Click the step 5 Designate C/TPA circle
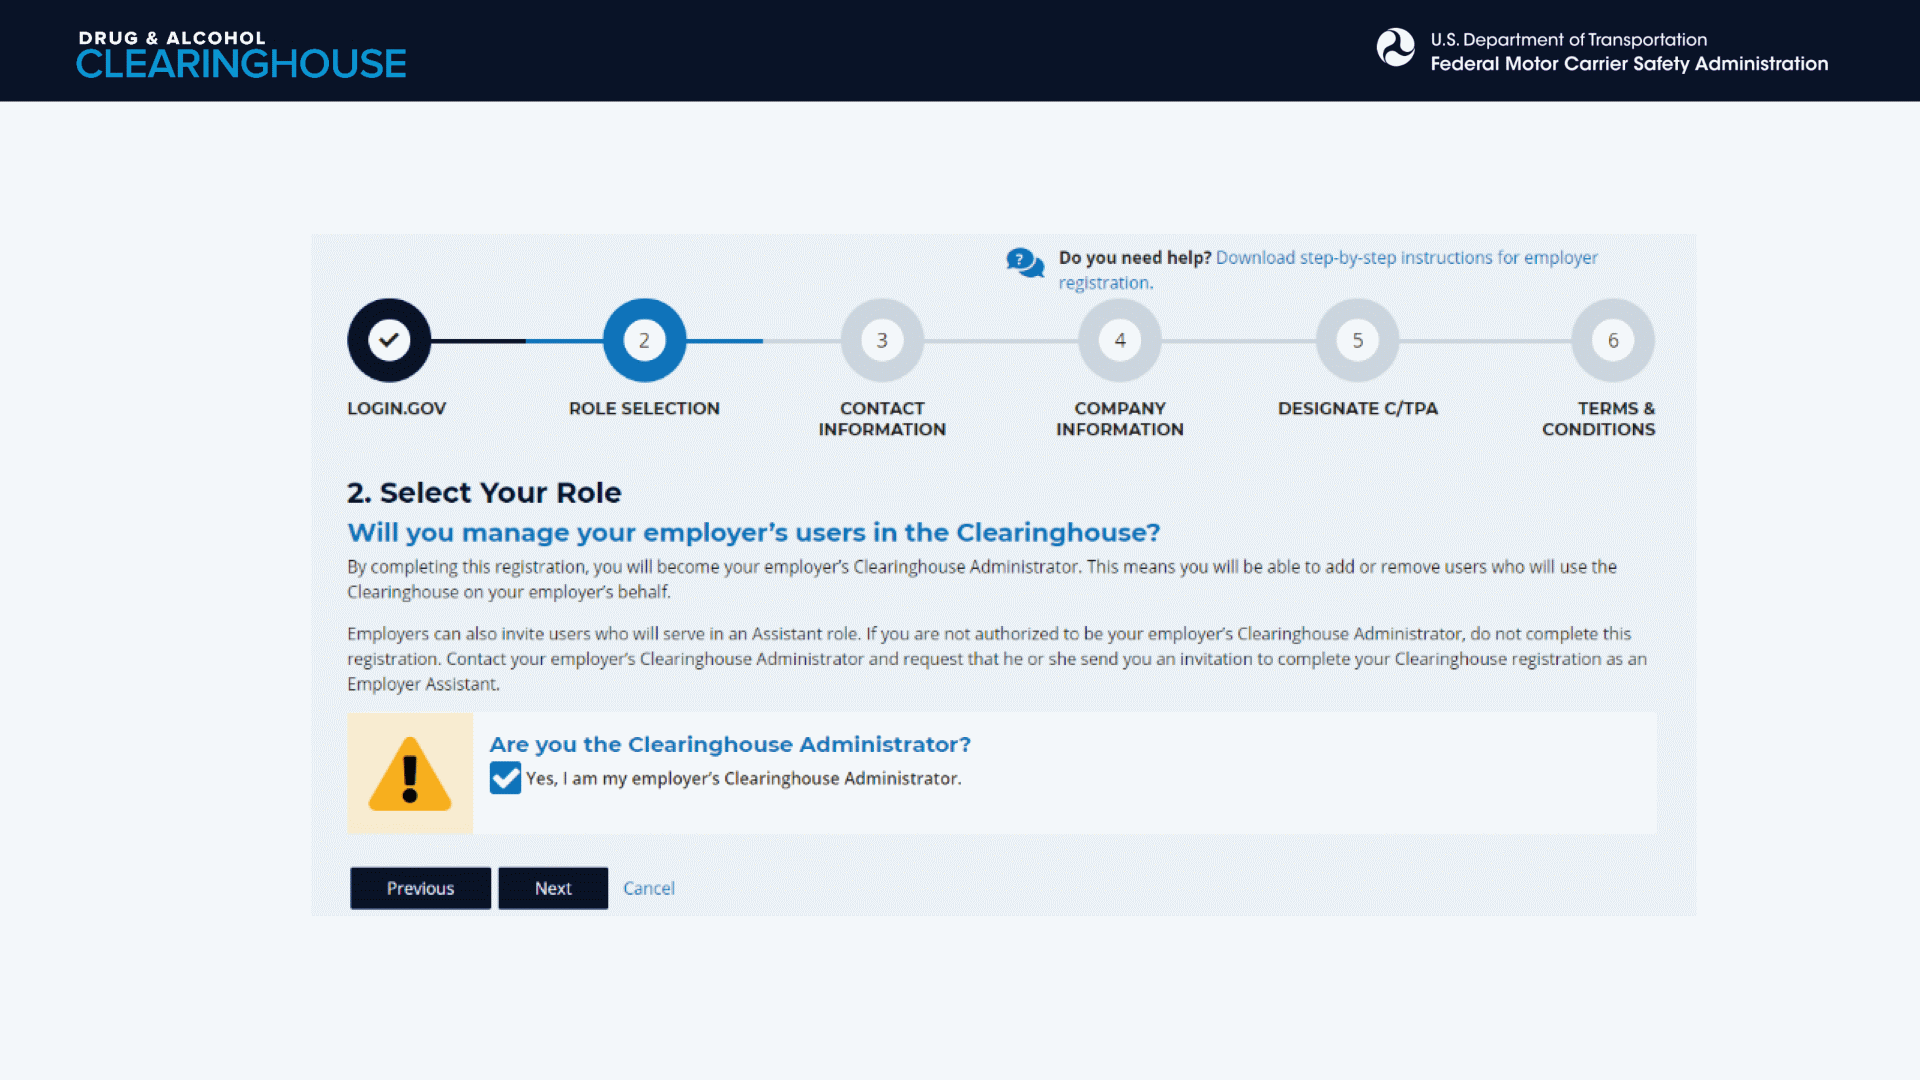 (1357, 340)
